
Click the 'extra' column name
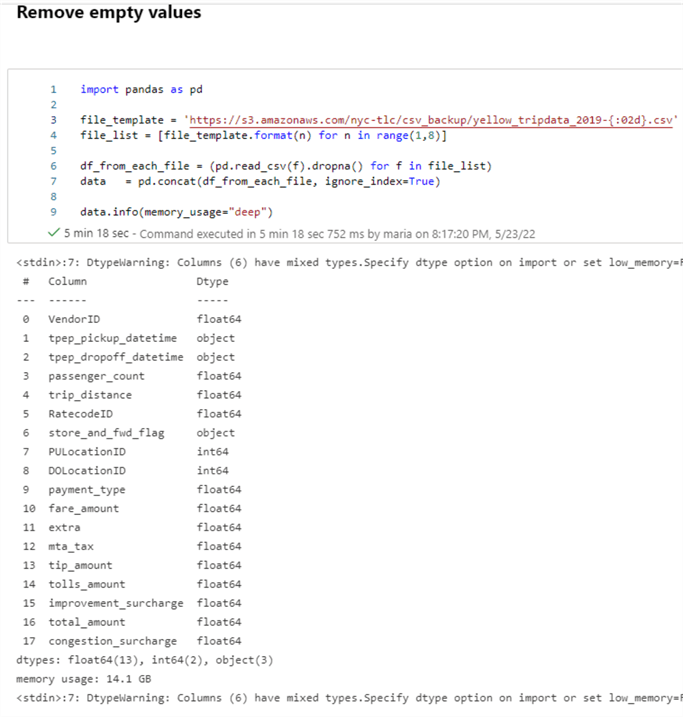point(64,528)
